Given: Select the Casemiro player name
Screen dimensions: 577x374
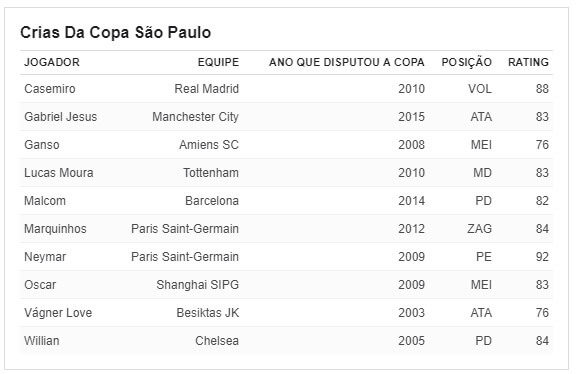Looking at the screenshot, I should pyautogui.click(x=50, y=89).
